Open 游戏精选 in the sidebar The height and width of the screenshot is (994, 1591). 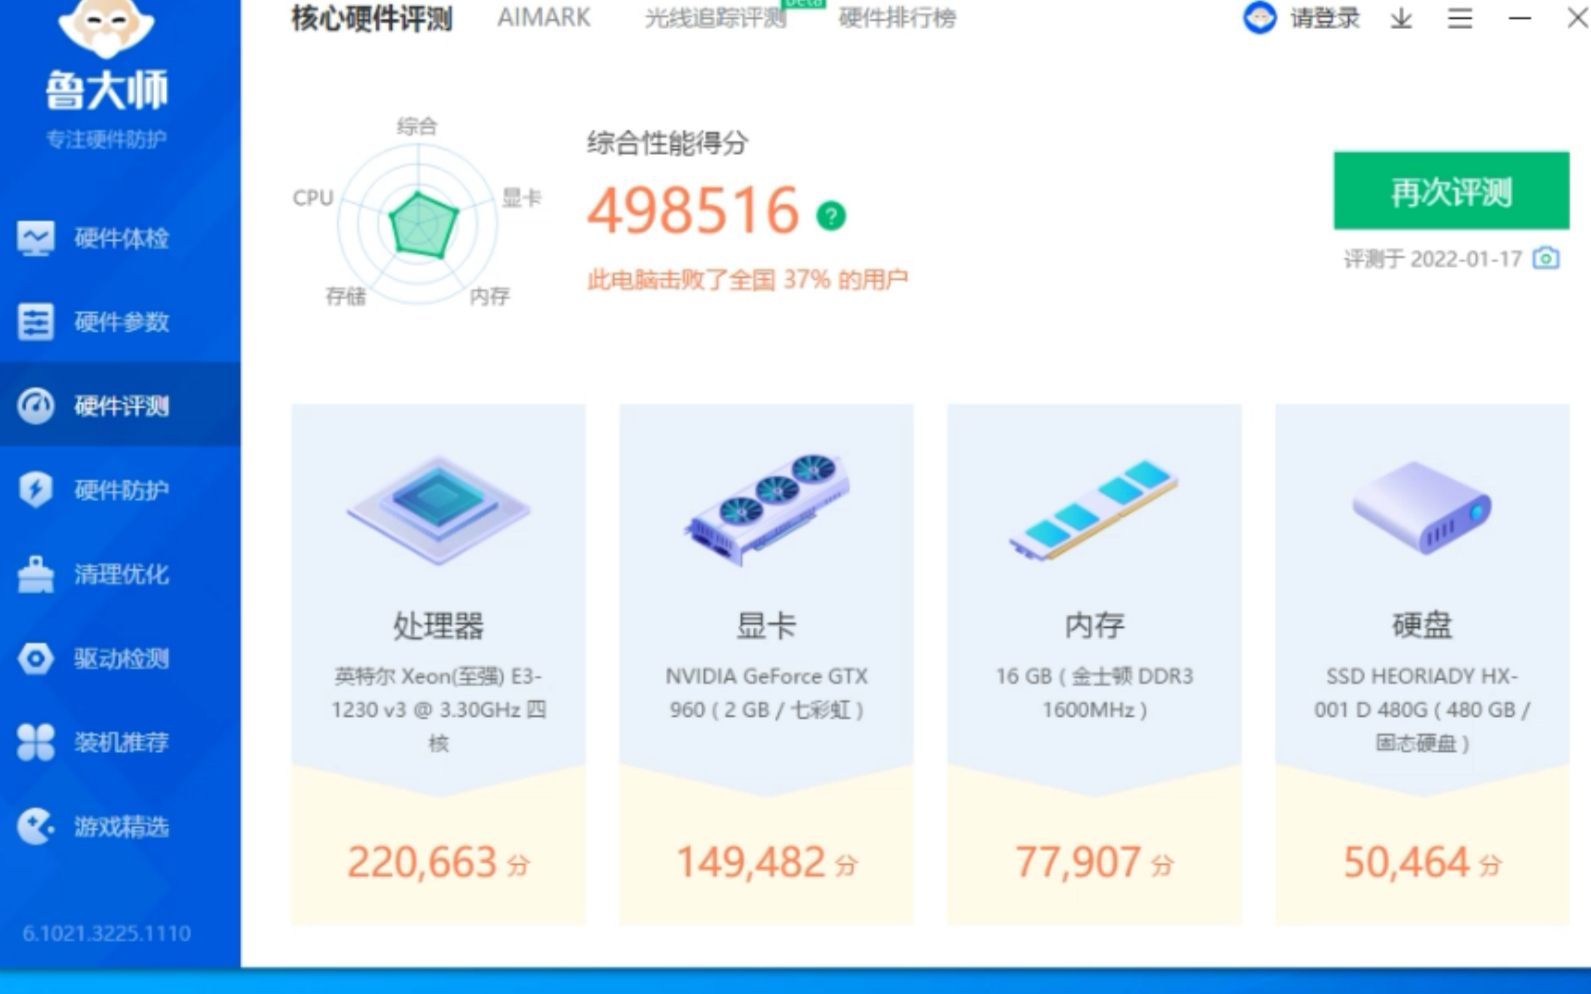(x=120, y=826)
